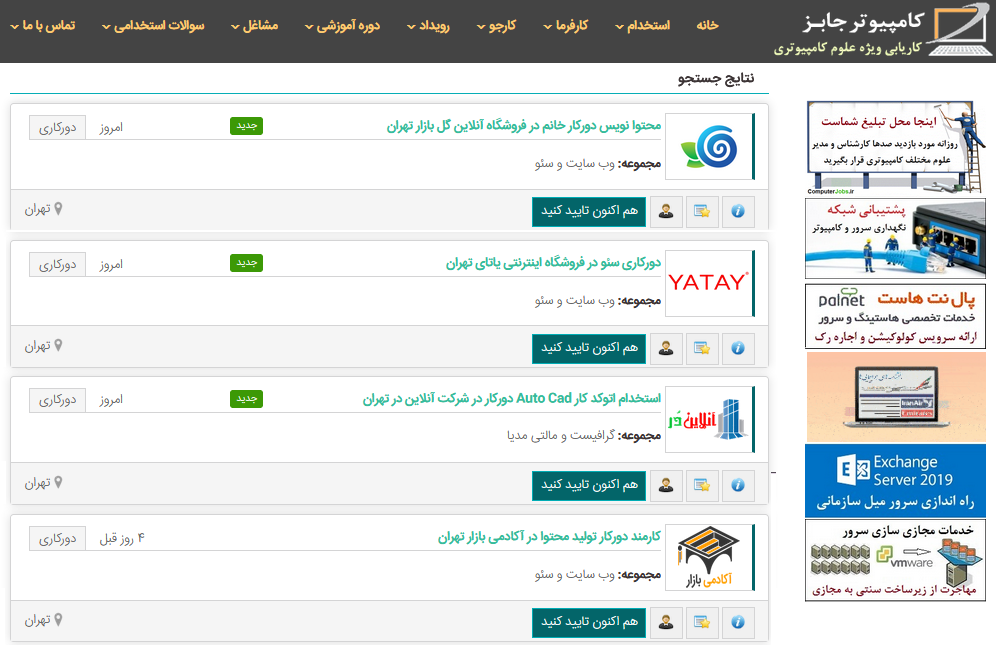Open the airline ticket laptop banner ad
Image resolution: width=996 pixels, height=645 pixels.
[895, 397]
